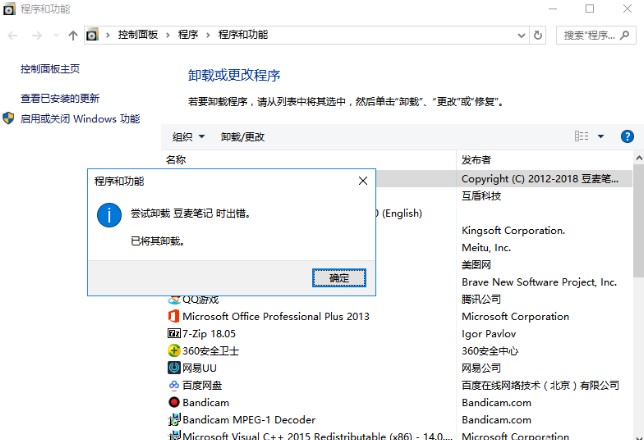
Task: Click the 网易UU icon
Action: pyautogui.click(x=174, y=368)
